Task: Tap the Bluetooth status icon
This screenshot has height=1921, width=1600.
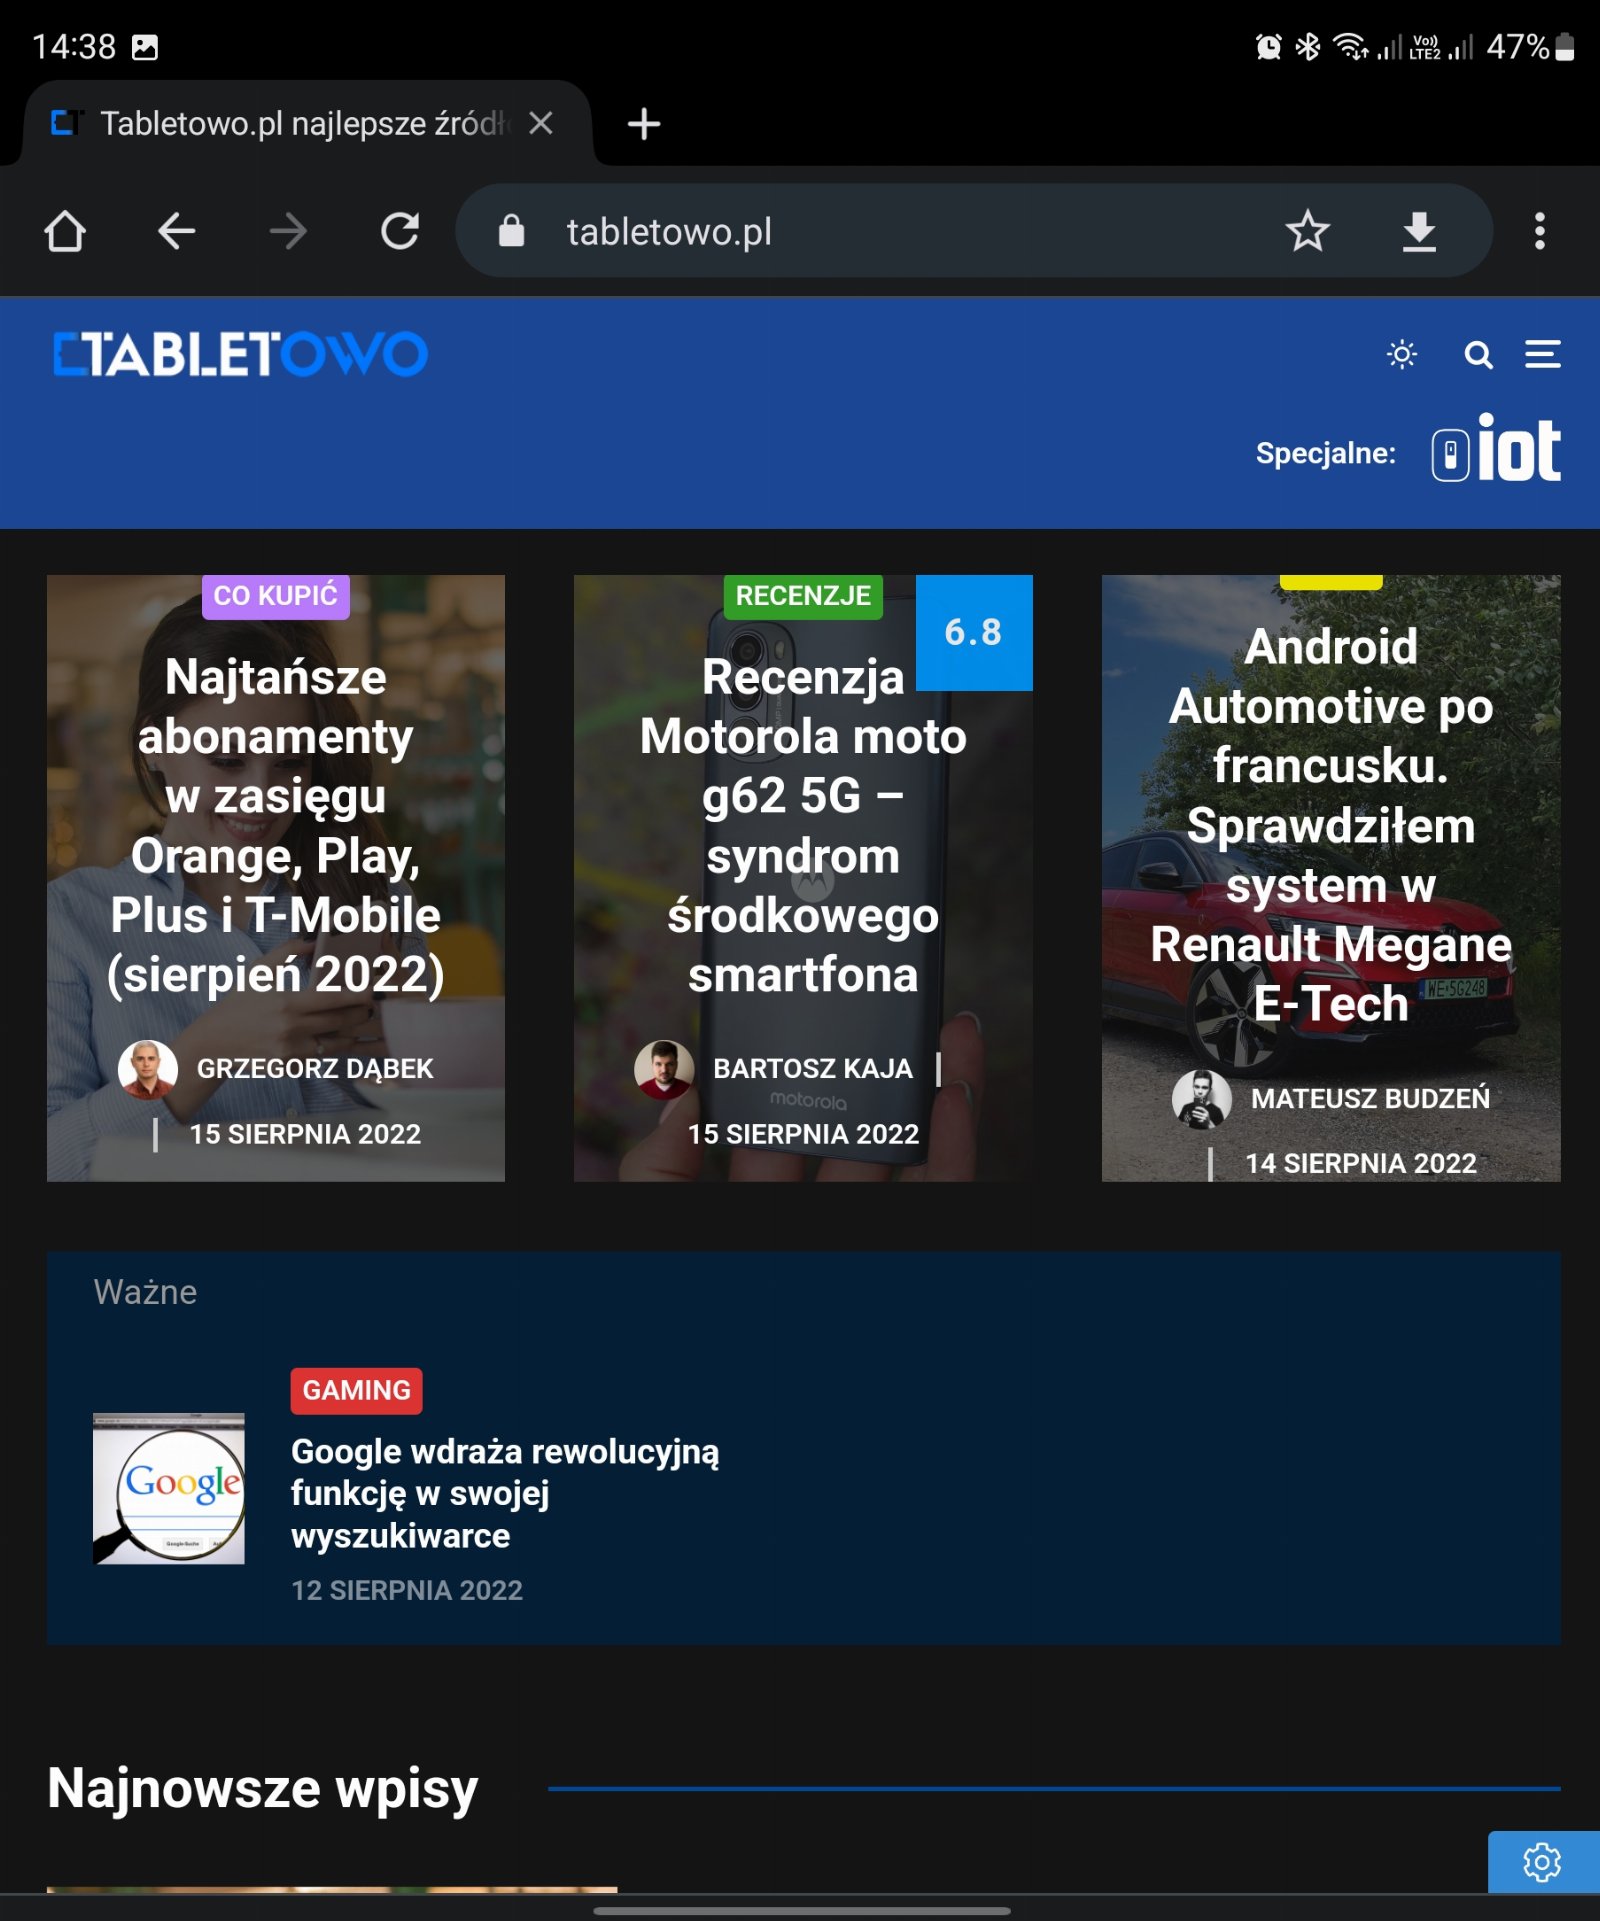Action: click(1308, 46)
